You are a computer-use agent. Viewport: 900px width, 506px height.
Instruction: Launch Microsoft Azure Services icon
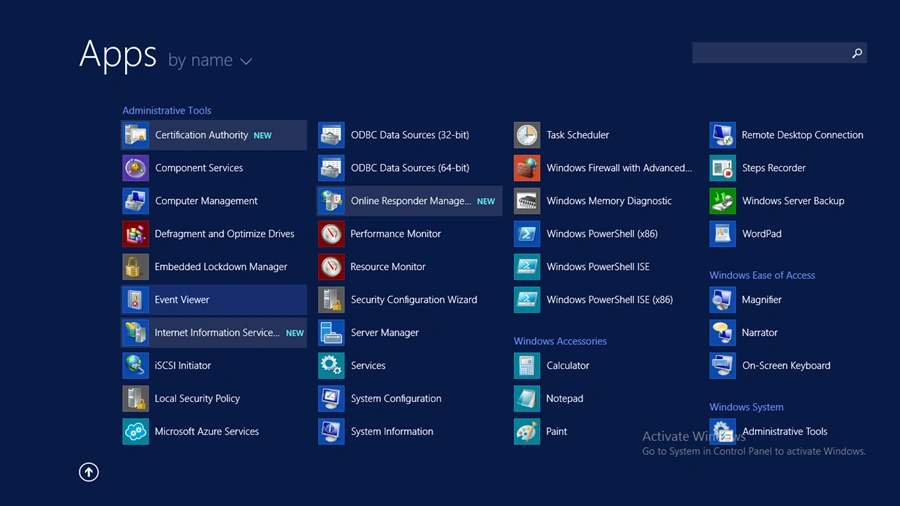click(135, 431)
